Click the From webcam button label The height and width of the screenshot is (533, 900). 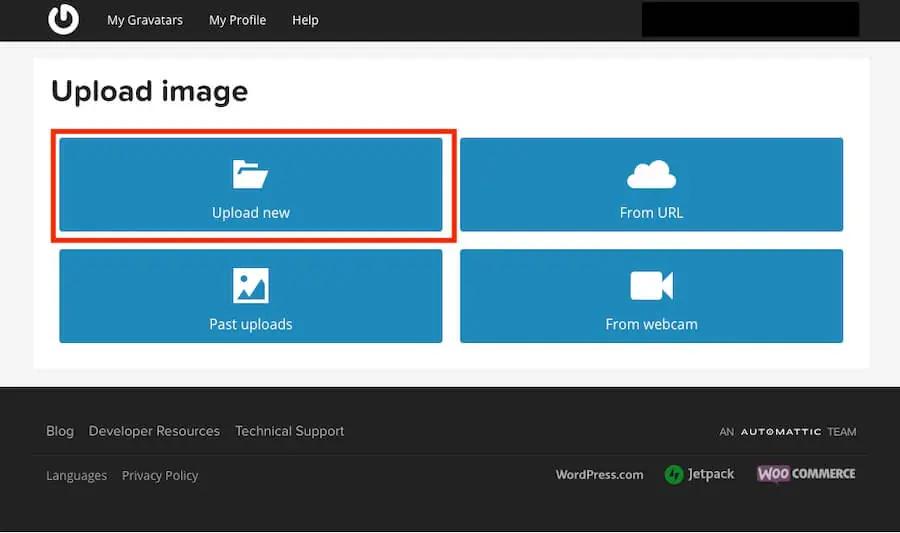(651, 324)
